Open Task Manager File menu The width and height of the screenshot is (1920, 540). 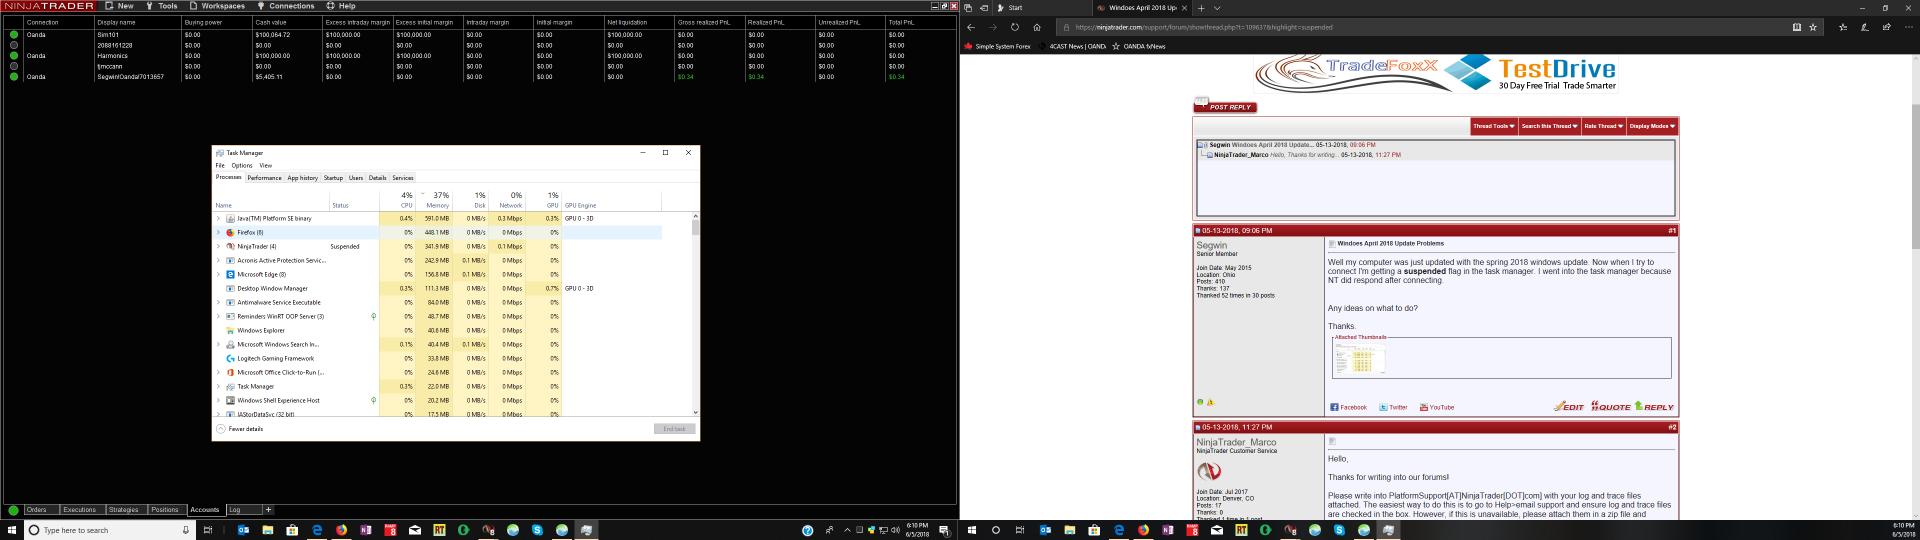tap(220, 166)
